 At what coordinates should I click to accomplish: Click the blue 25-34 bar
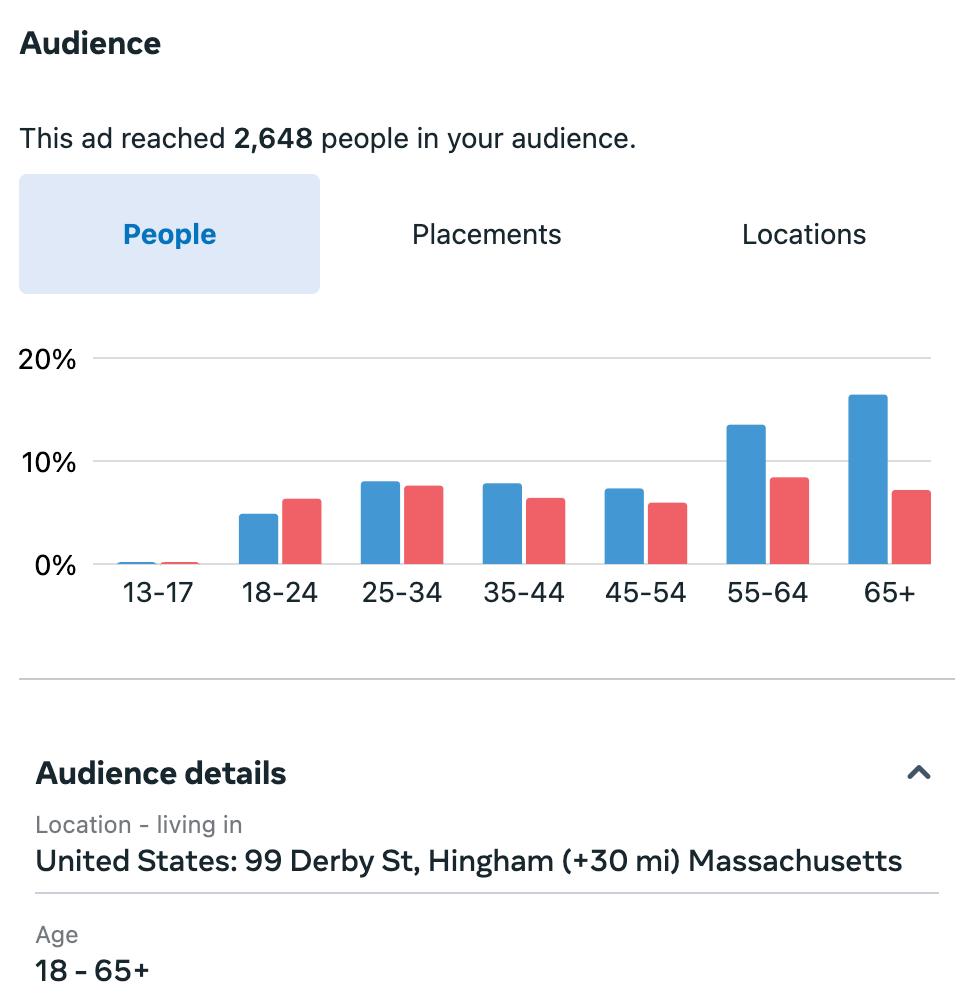[x=380, y=523]
